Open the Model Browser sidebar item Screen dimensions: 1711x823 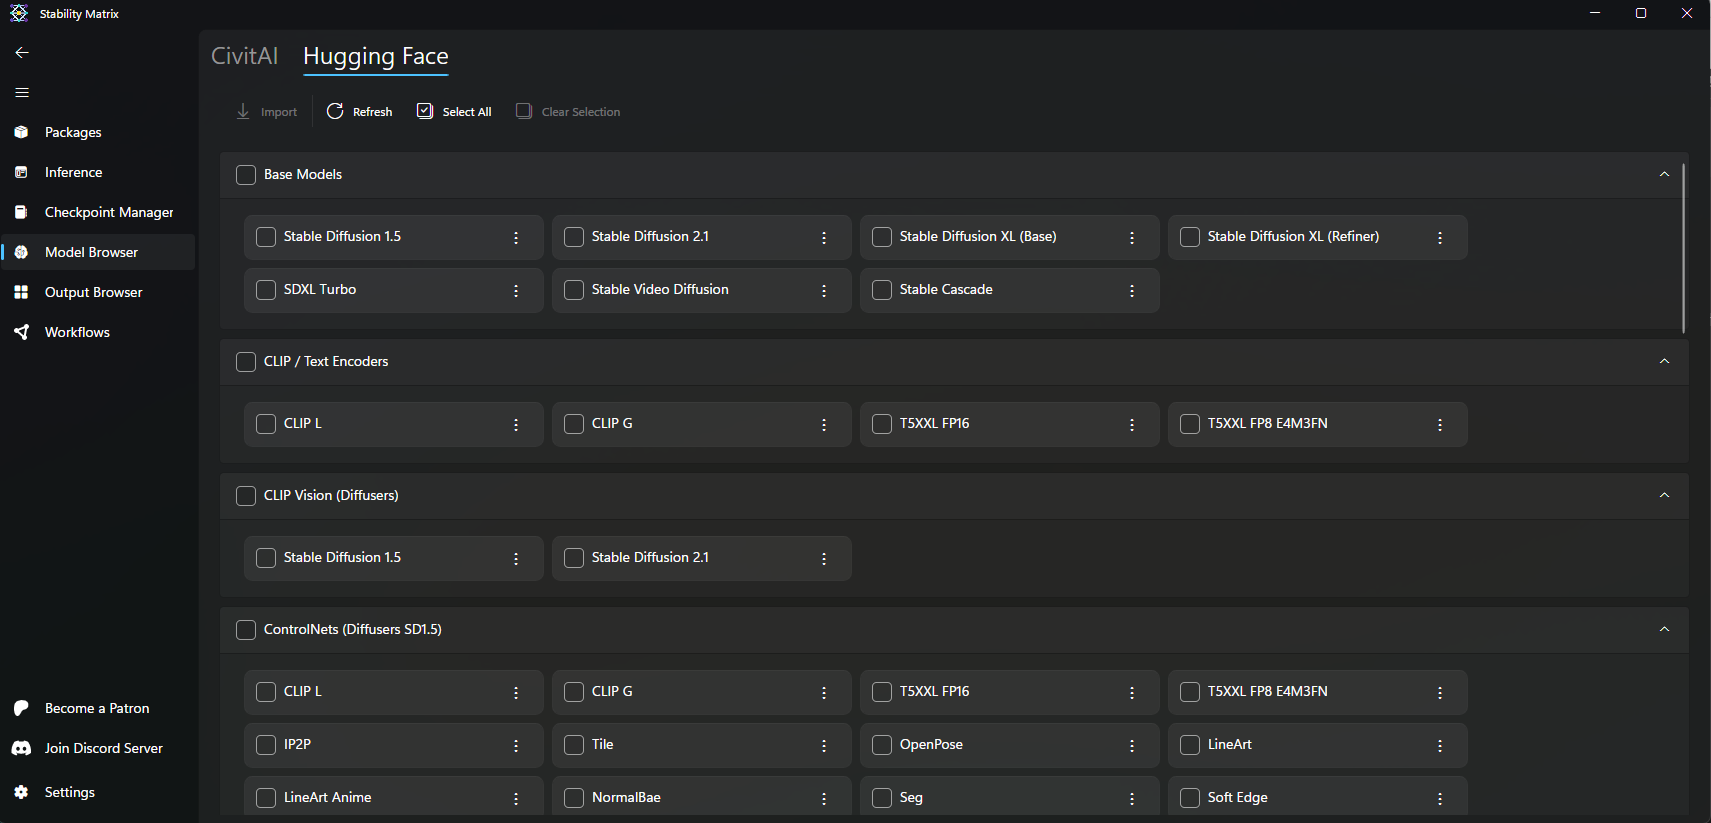pyautogui.click(x=98, y=252)
